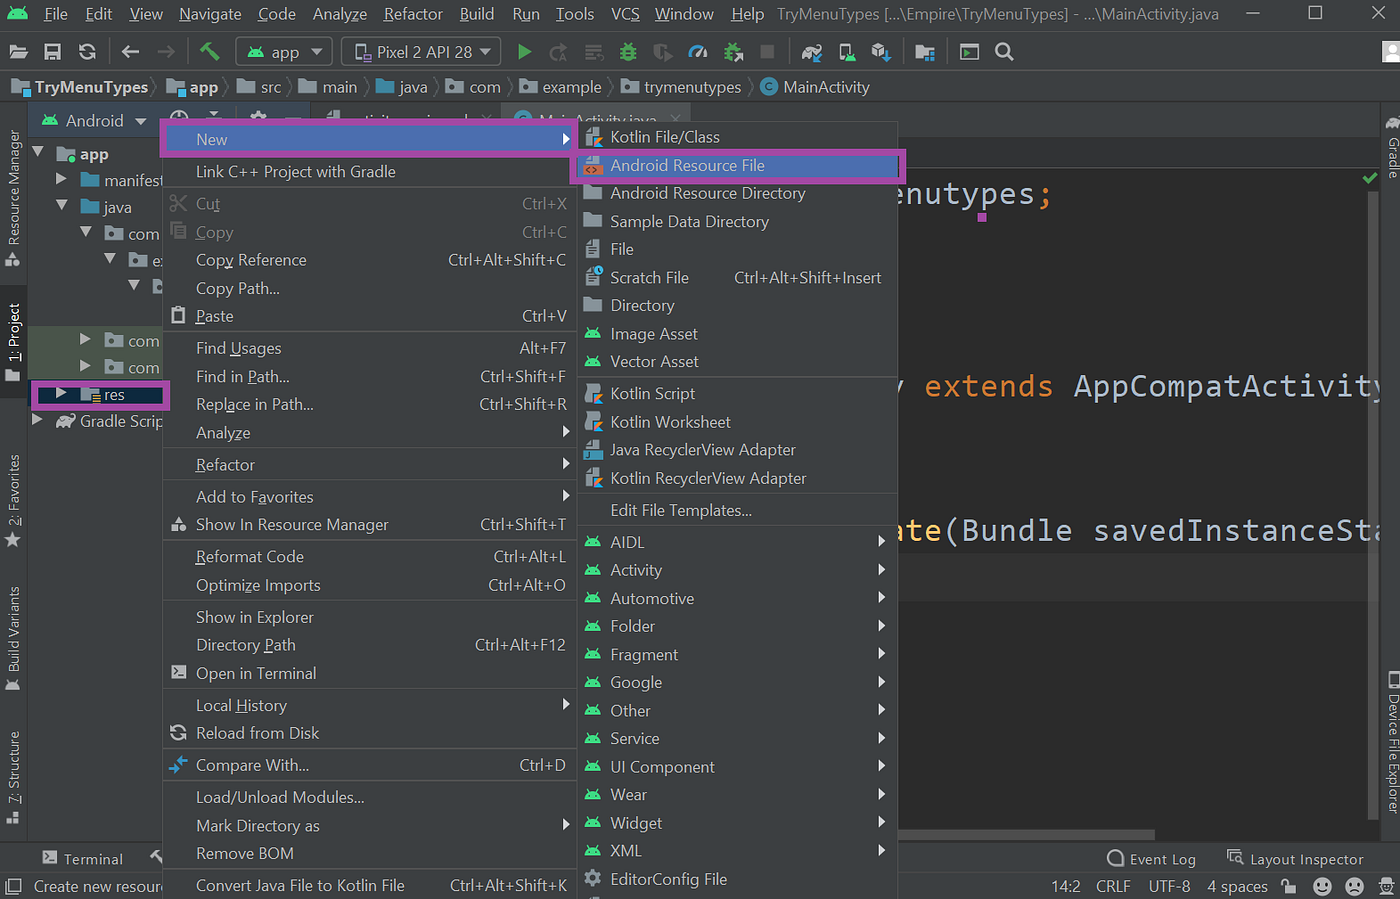Launch the debugger bug icon

tap(628, 51)
